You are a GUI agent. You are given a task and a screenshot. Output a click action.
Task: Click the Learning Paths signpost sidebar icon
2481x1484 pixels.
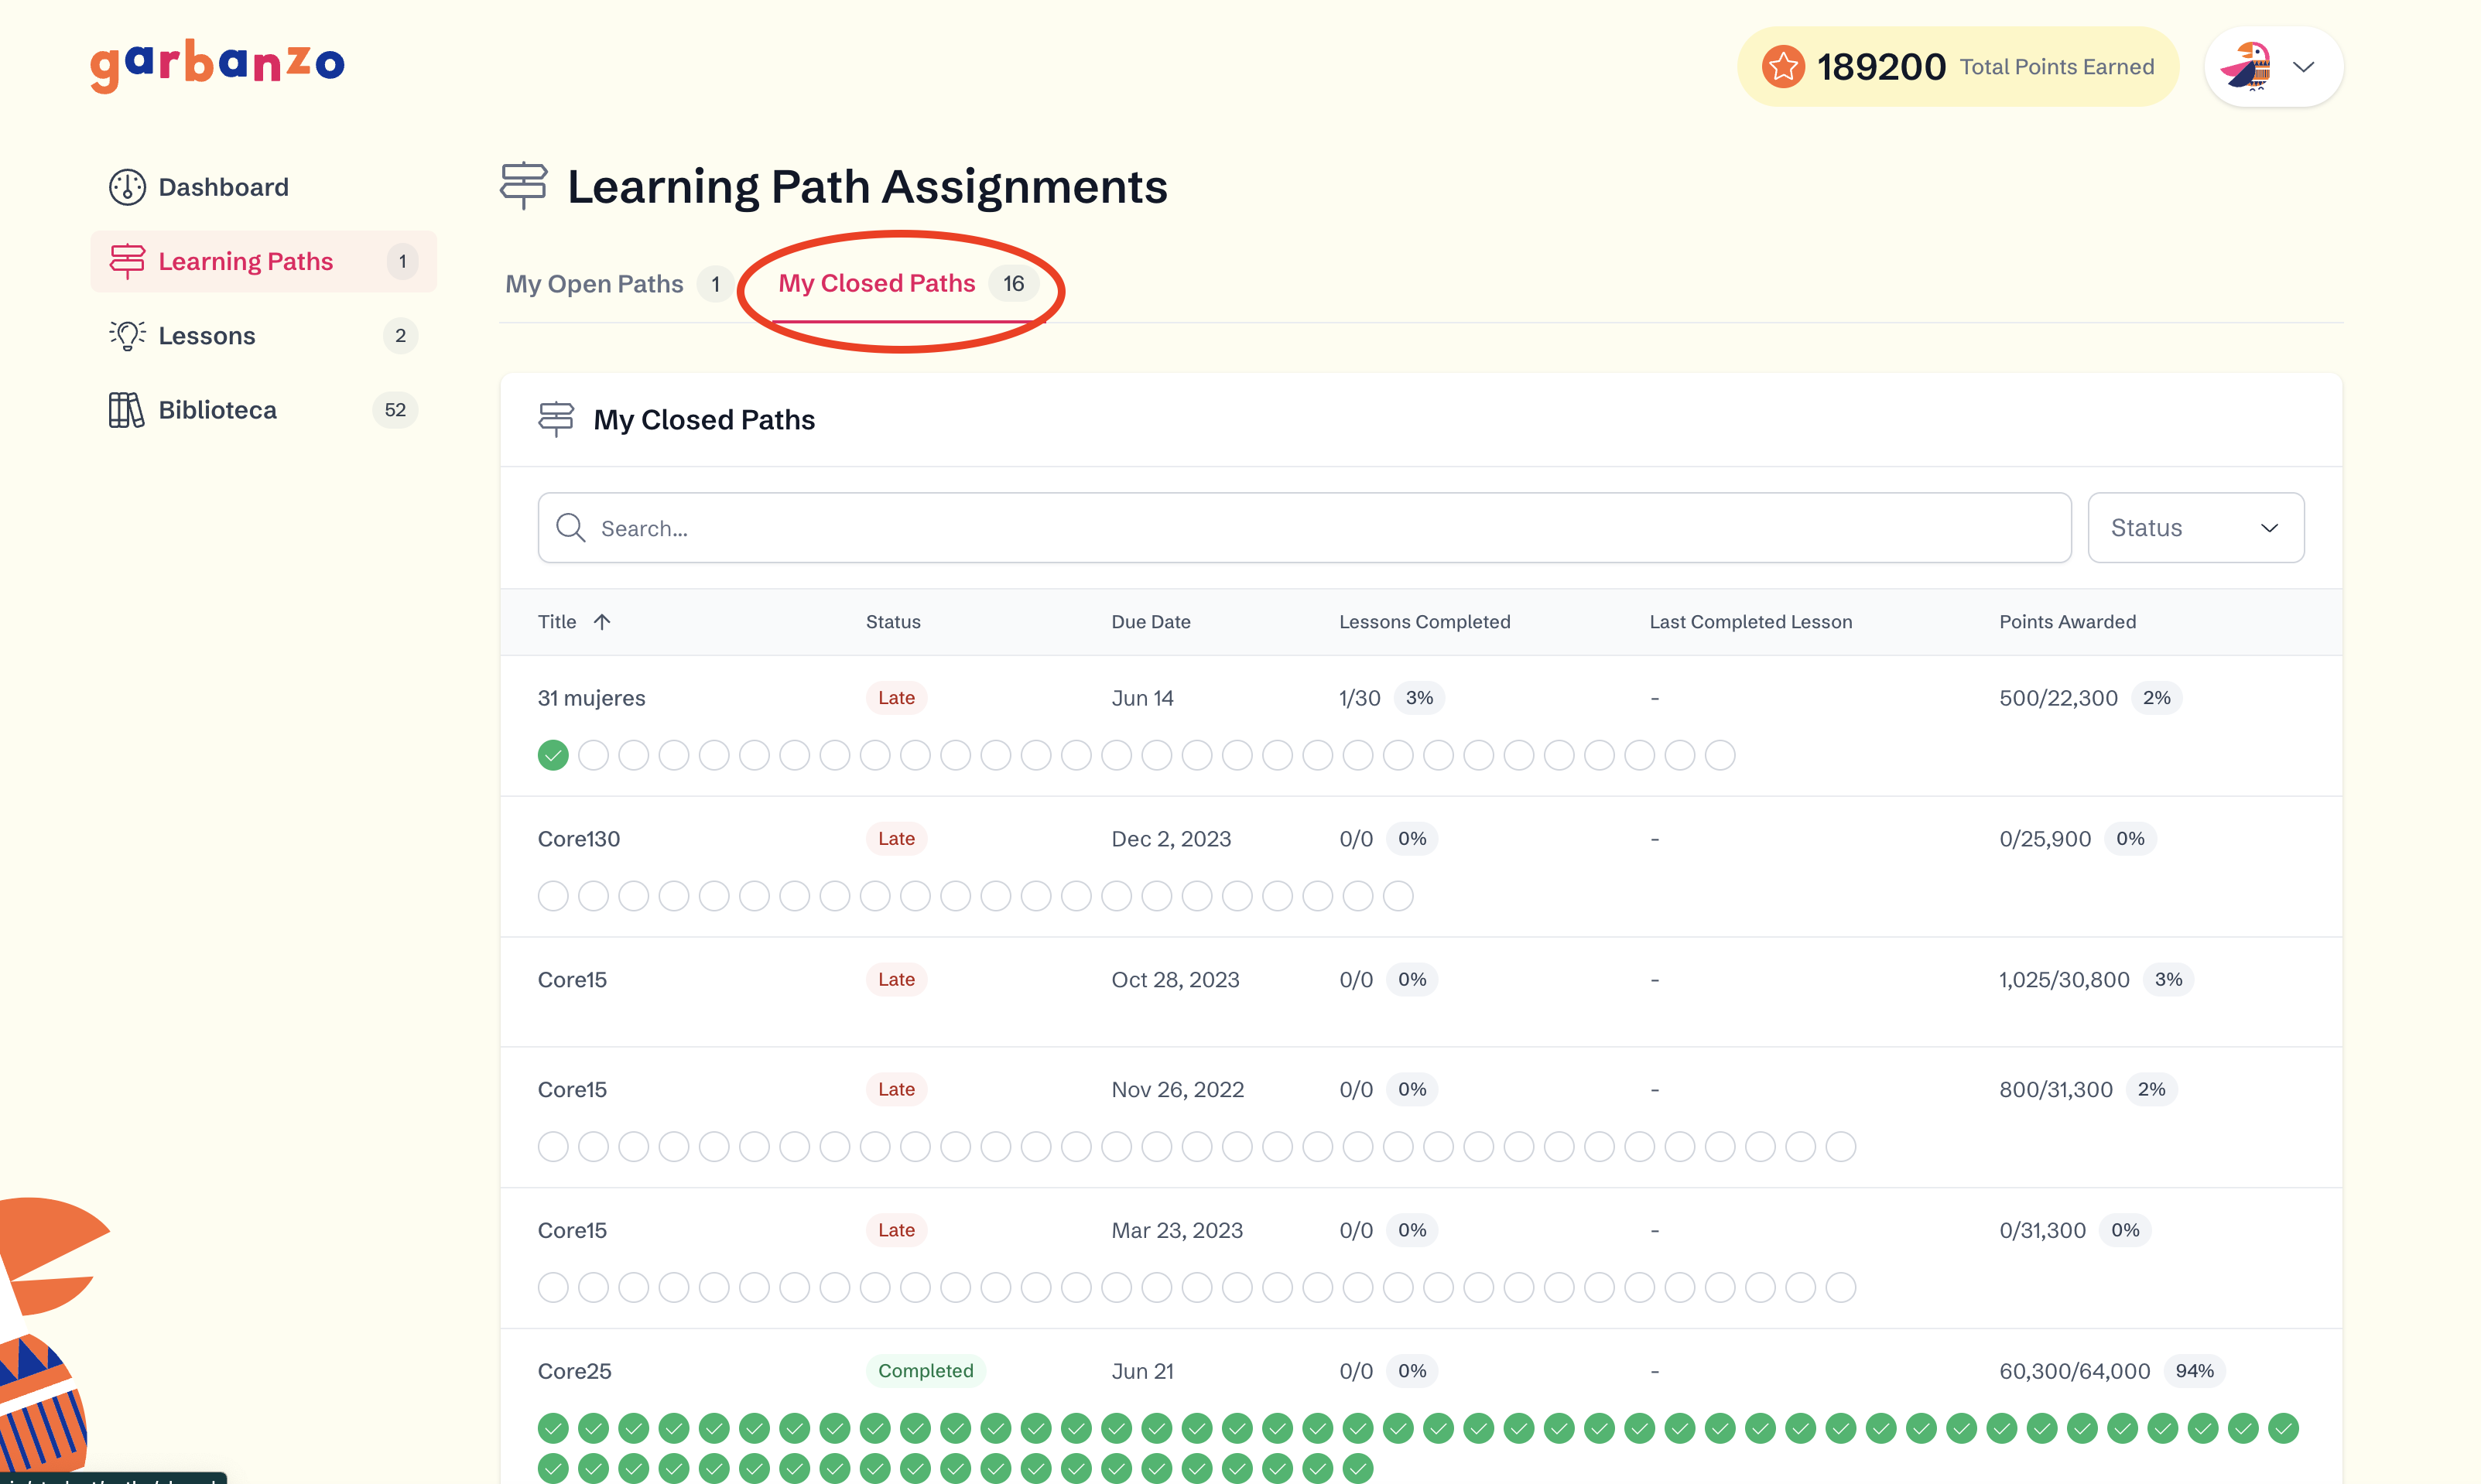[127, 261]
